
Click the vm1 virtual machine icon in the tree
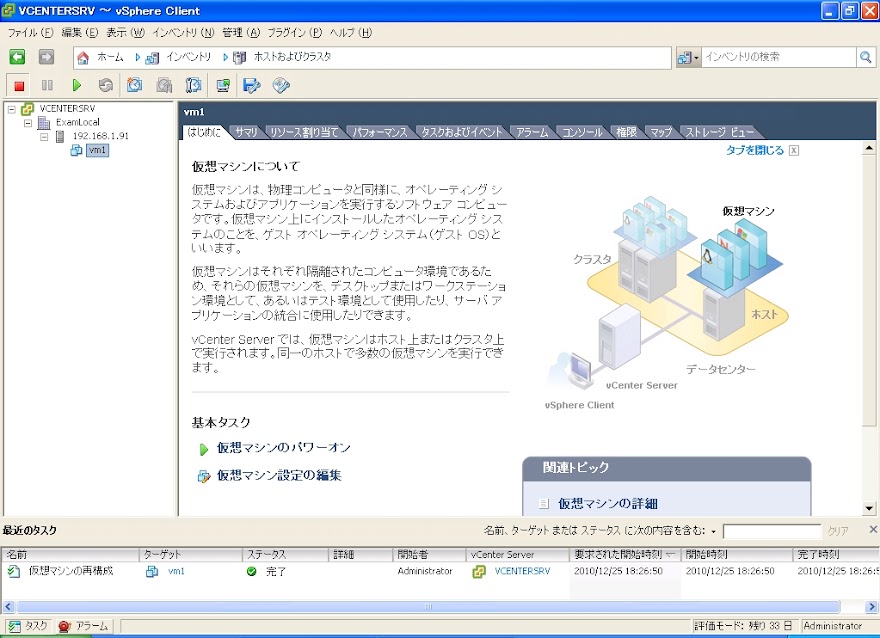coord(76,150)
